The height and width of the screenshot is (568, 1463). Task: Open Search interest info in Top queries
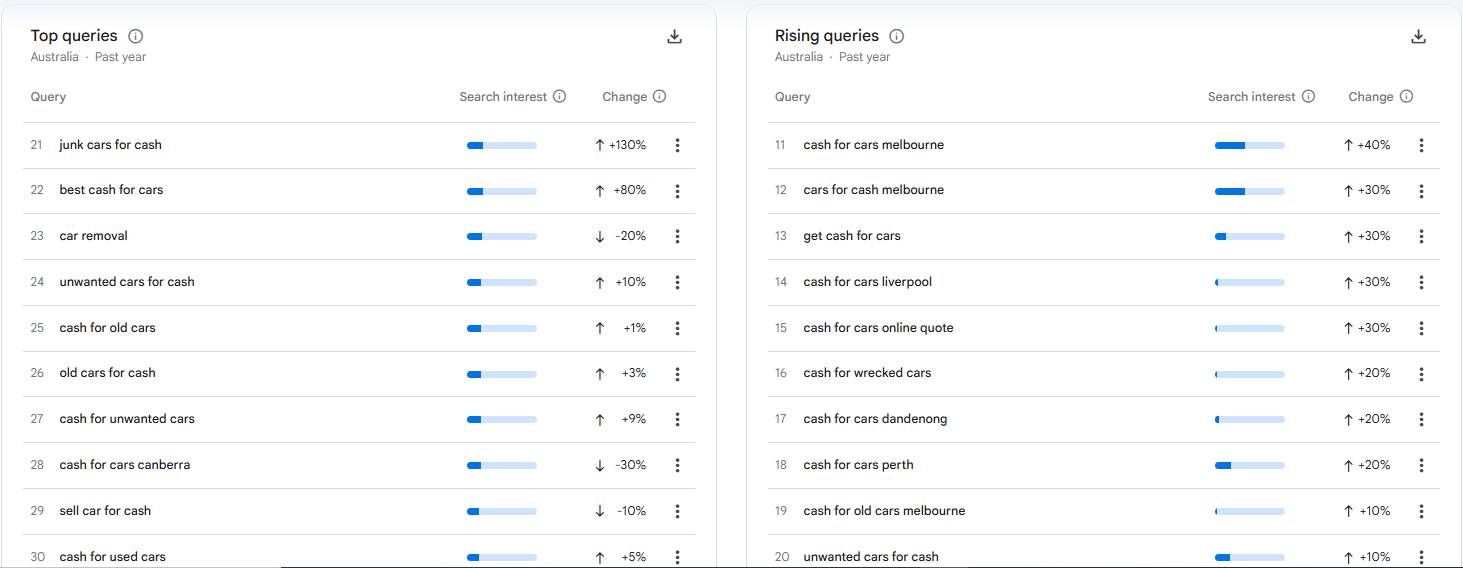[559, 97]
